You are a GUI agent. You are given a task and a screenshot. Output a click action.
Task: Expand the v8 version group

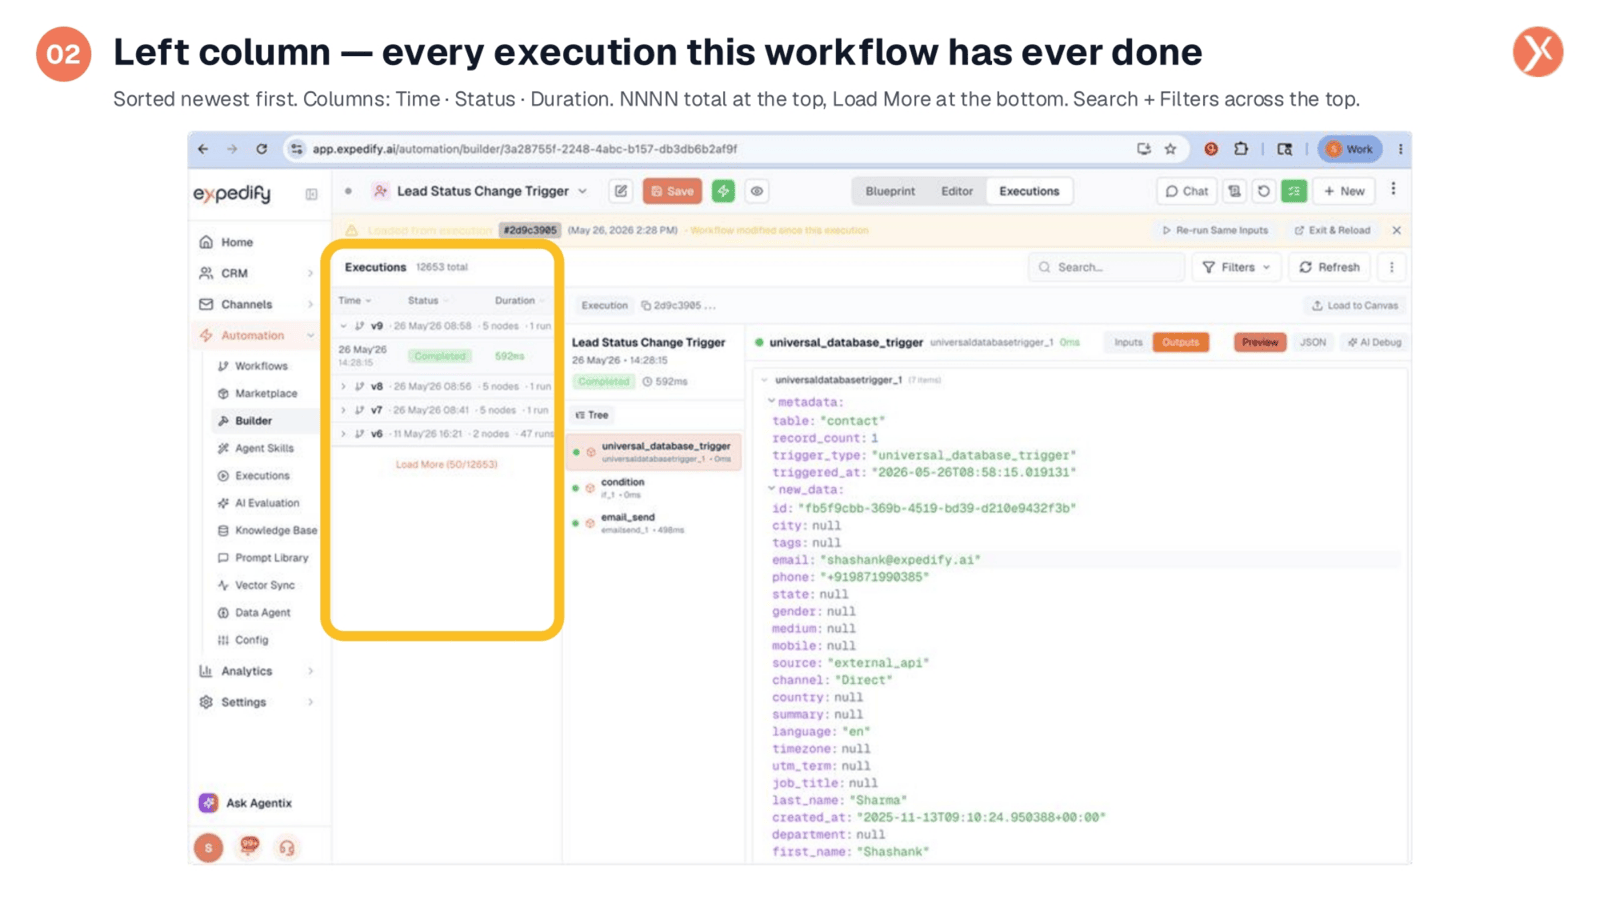[x=344, y=386]
